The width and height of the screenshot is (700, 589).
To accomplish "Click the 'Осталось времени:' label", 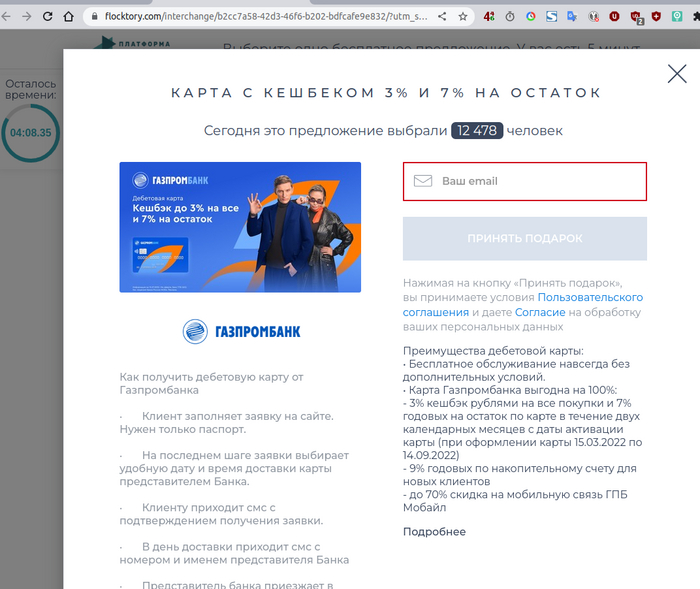I will [31, 89].
